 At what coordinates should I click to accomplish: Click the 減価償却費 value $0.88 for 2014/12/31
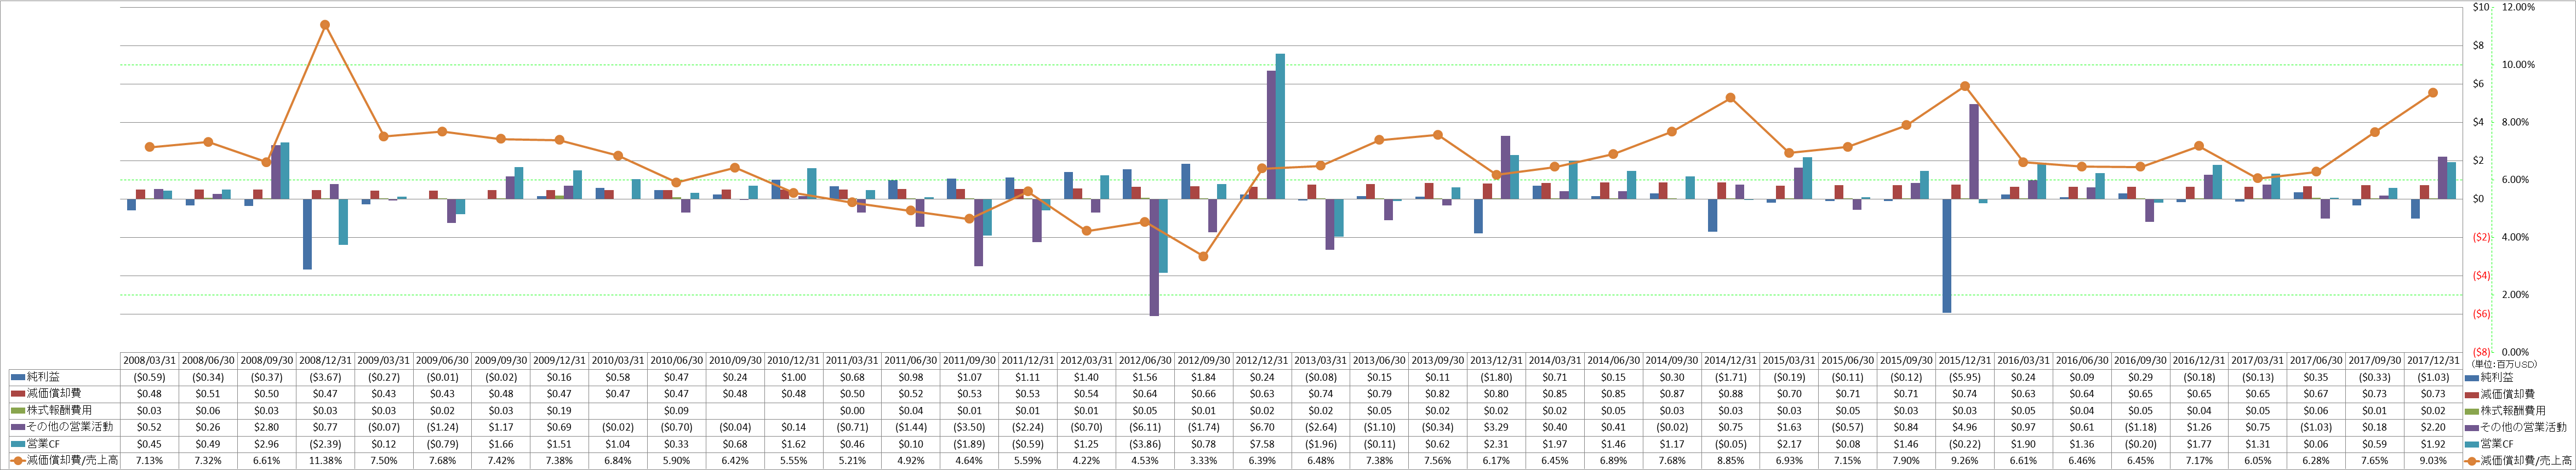(x=1730, y=394)
